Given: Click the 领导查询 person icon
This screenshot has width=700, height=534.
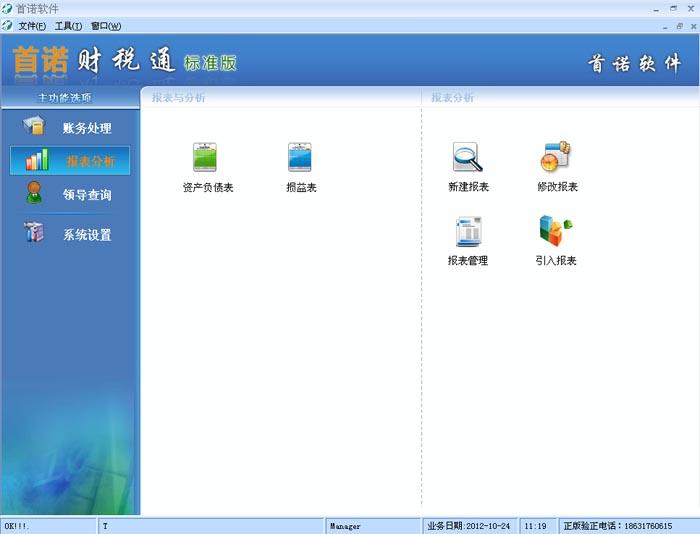Looking at the screenshot, I should [34, 194].
